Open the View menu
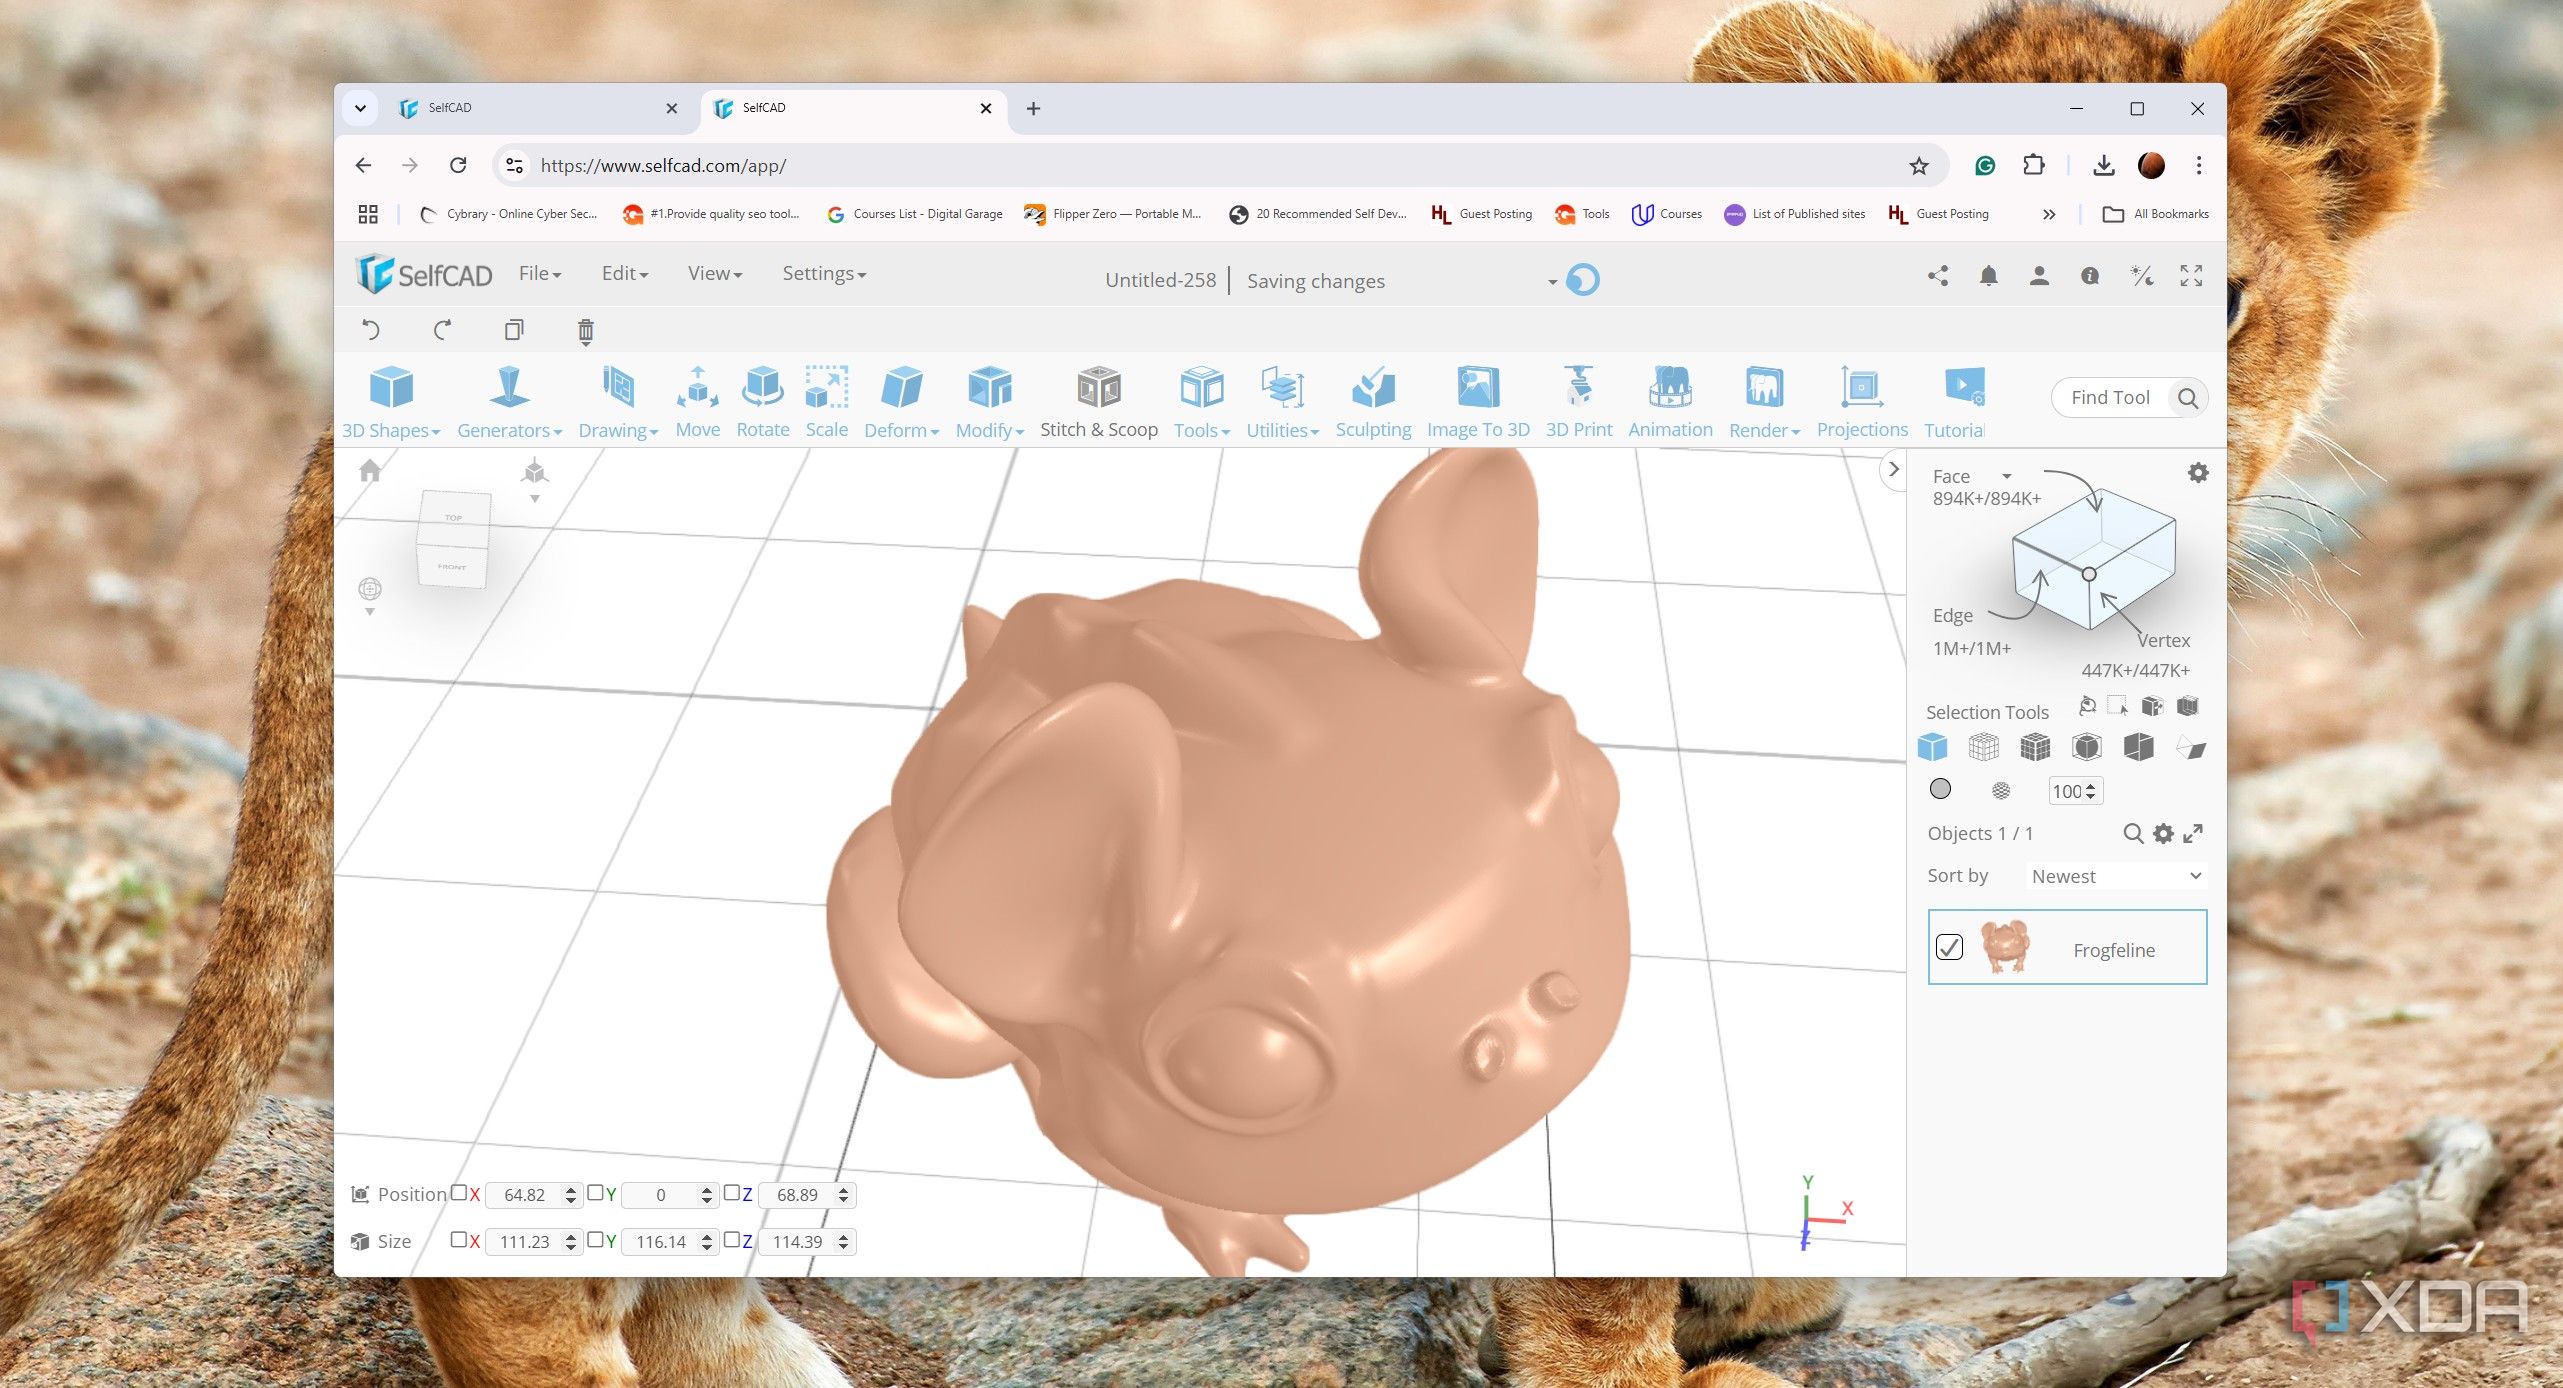 715,273
